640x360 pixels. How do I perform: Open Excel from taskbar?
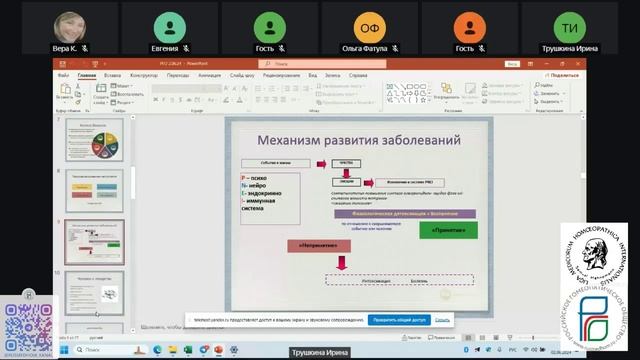coord(188,350)
